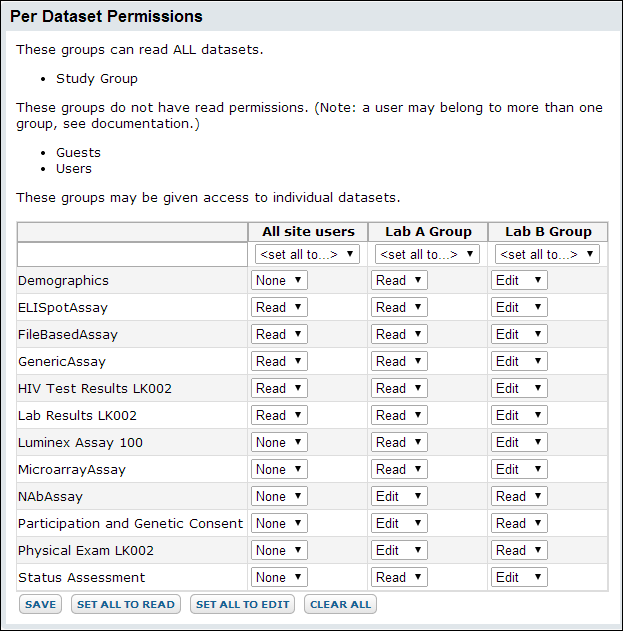
Task: Open Participation and Genetic Consent All site users dropdown
Action: 279,523
